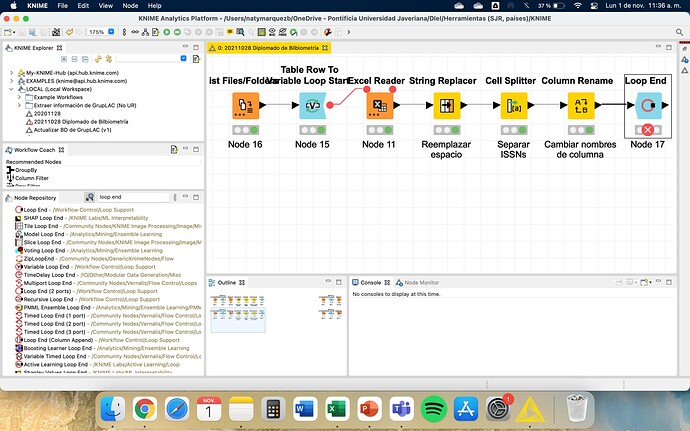This screenshot has height=431, width=690.
Task: Select Column Filter recommended node
Action: point(32,178)
